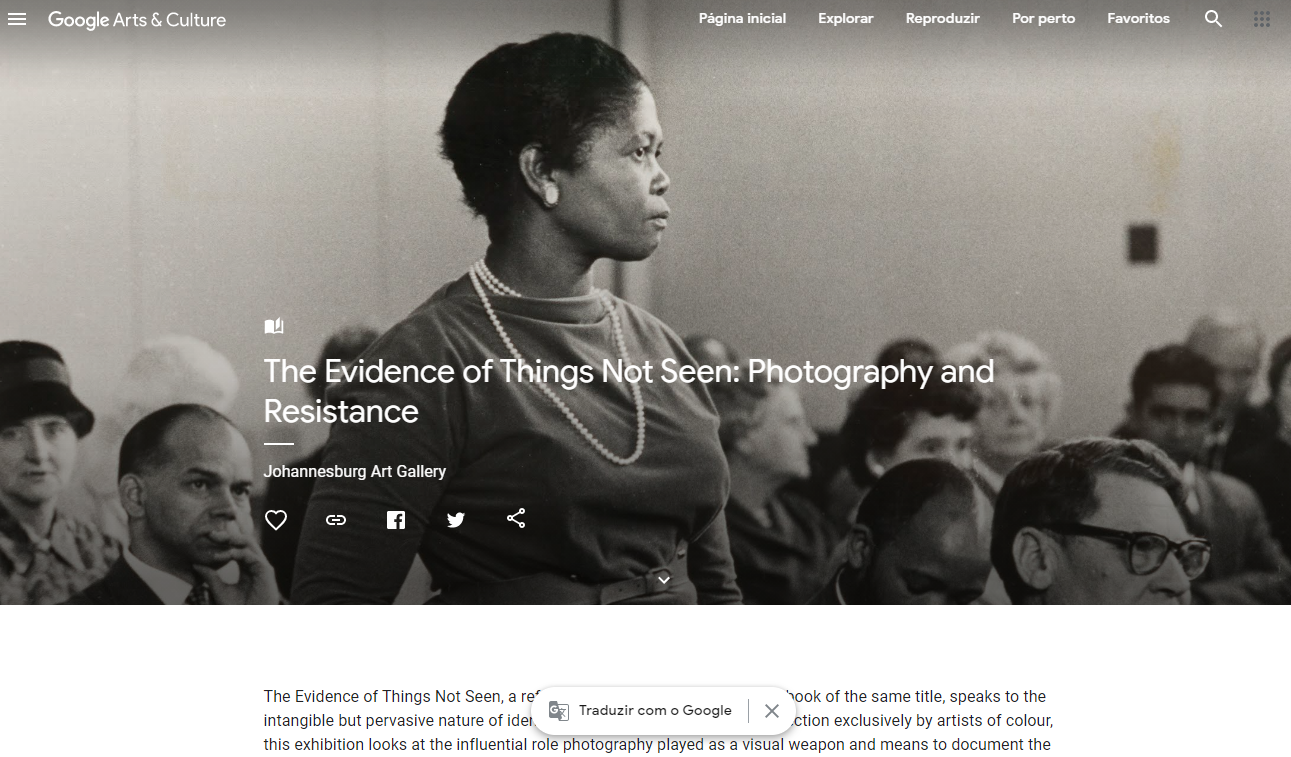The image size is (1291, 757).
Task: Open the hamburger main menu
Action: coord(17,19)
